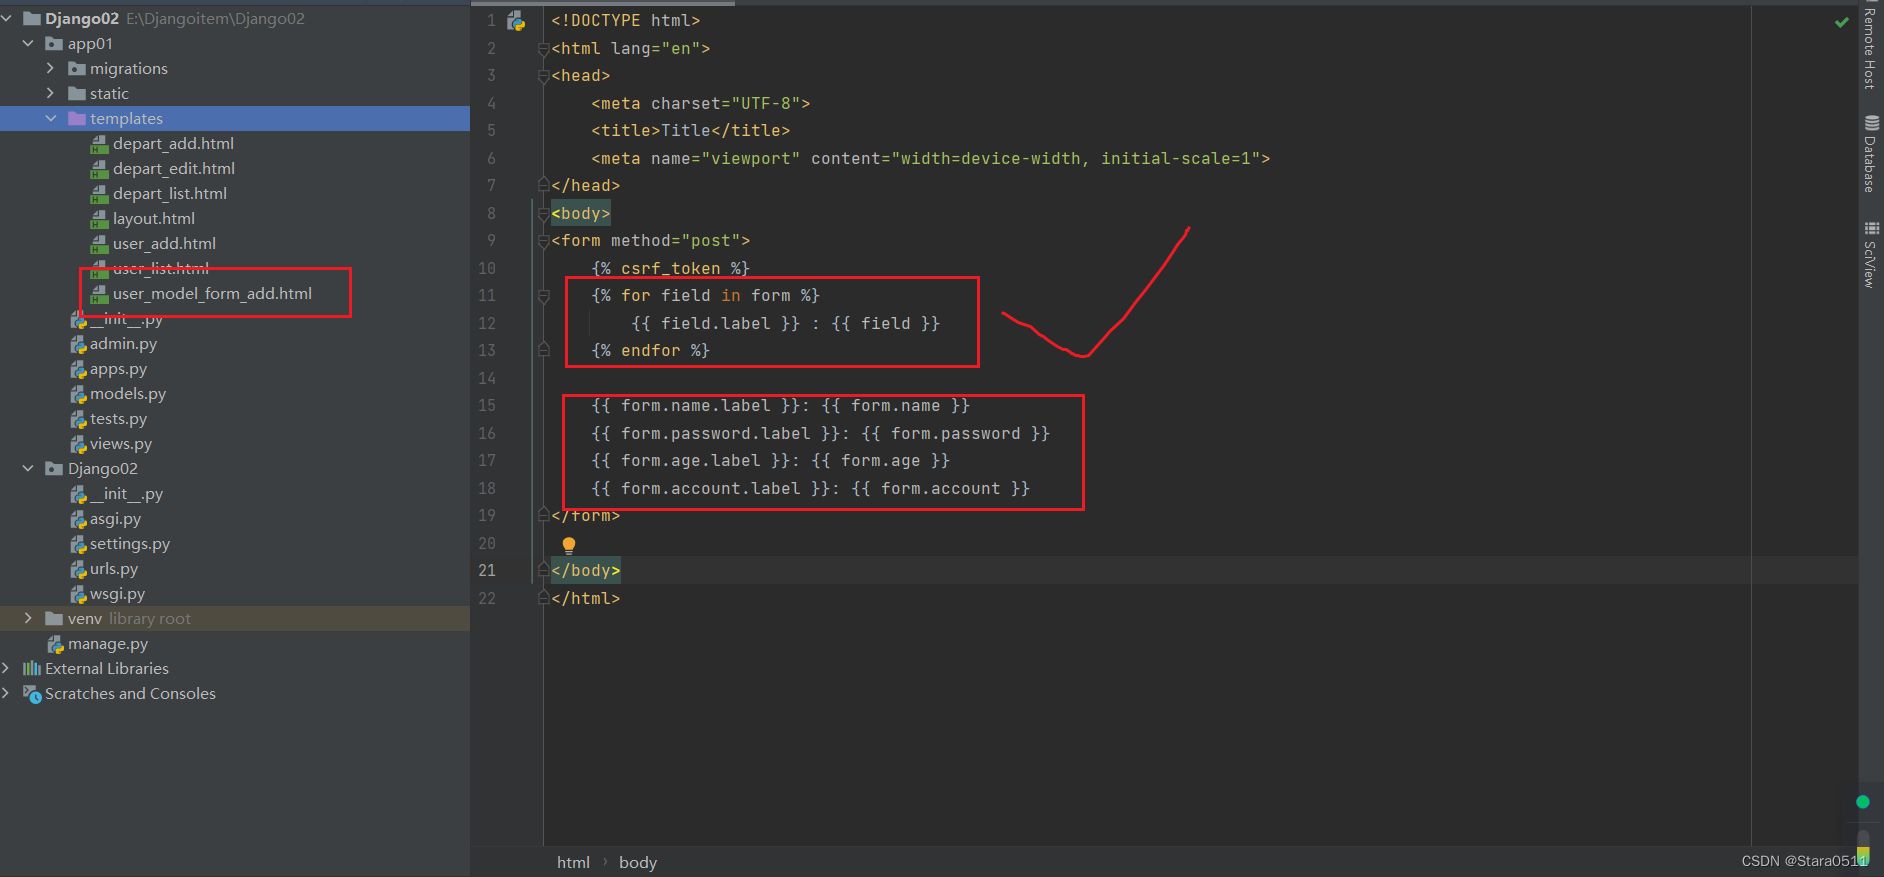
Task: Collapse the inner Django02 package folder
Action: point(28,468)
